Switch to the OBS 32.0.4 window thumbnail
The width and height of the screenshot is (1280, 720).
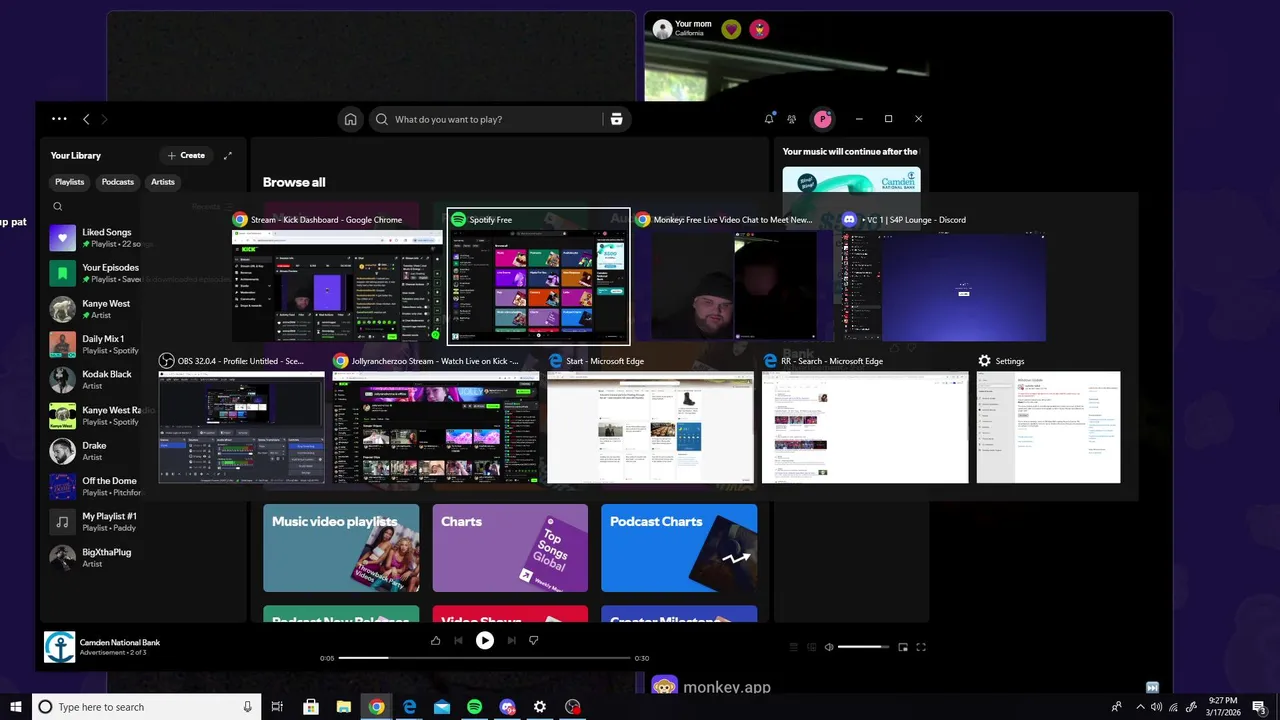pyautogui.click(x=241, y=418)
